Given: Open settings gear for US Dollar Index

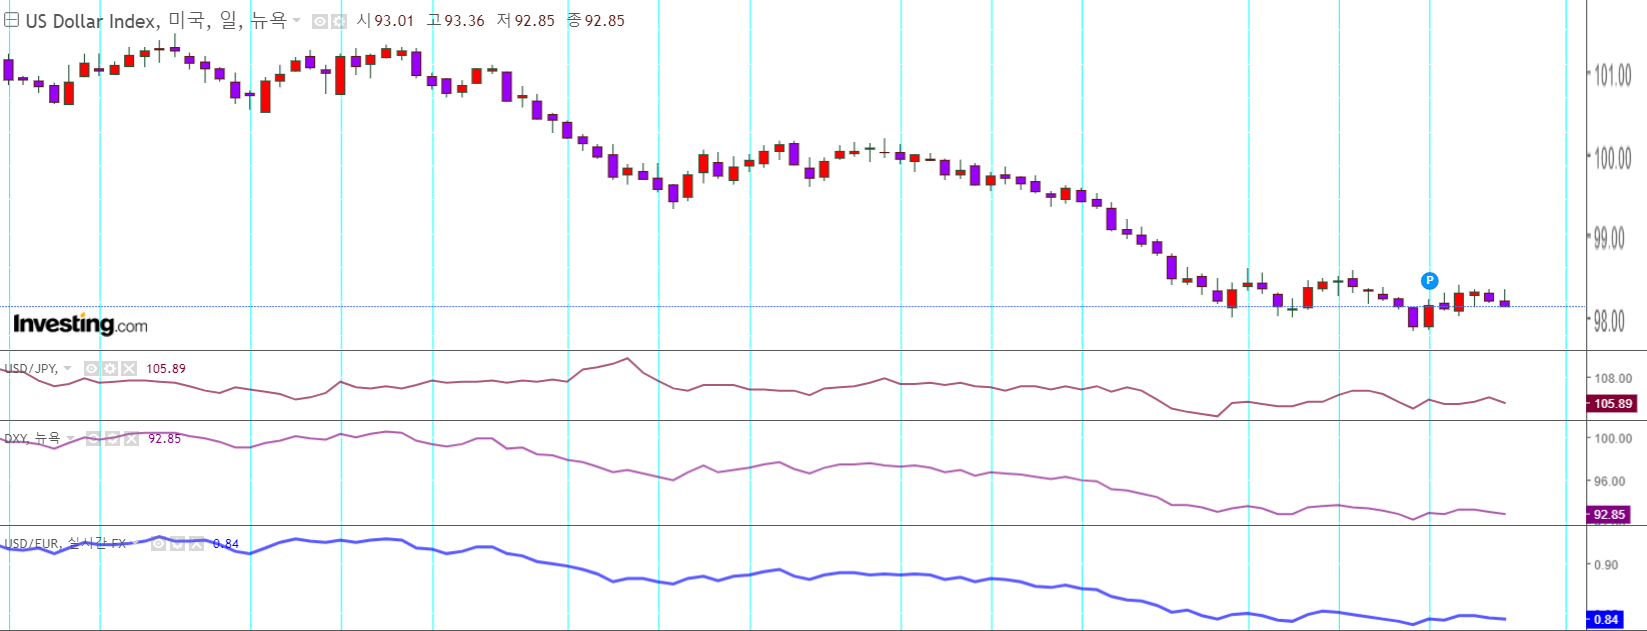Looking at the screenshot, I should pyautogui.click(x=339, y=21).
